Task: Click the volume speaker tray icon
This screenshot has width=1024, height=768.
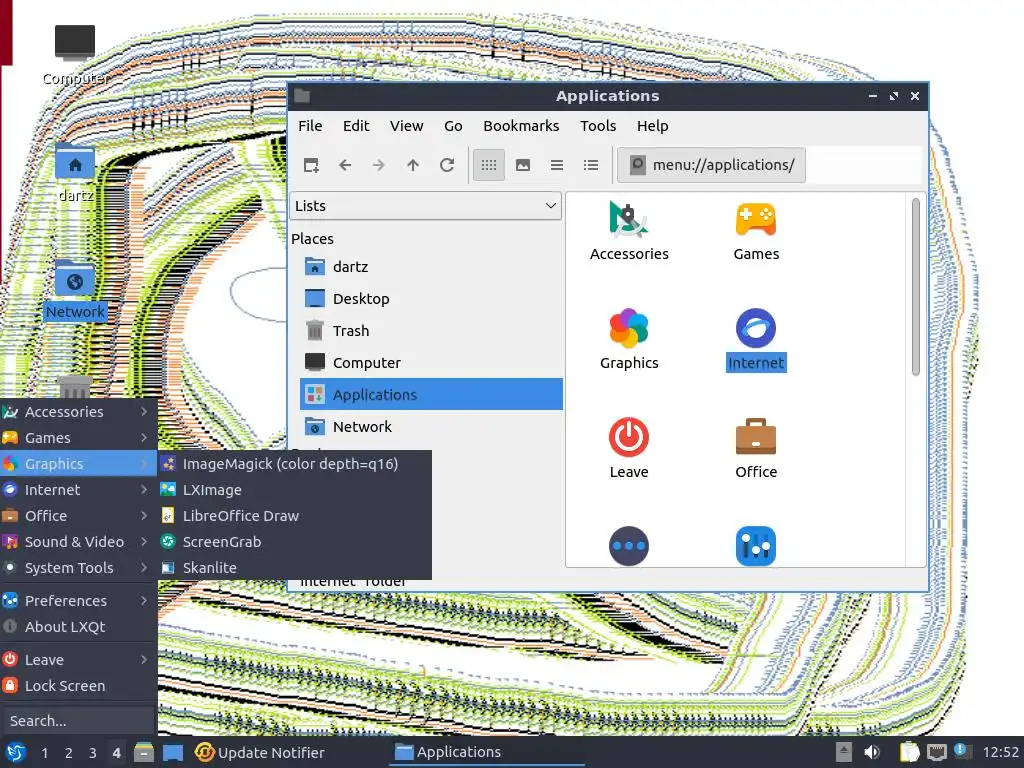Action: tap(871, 752)
